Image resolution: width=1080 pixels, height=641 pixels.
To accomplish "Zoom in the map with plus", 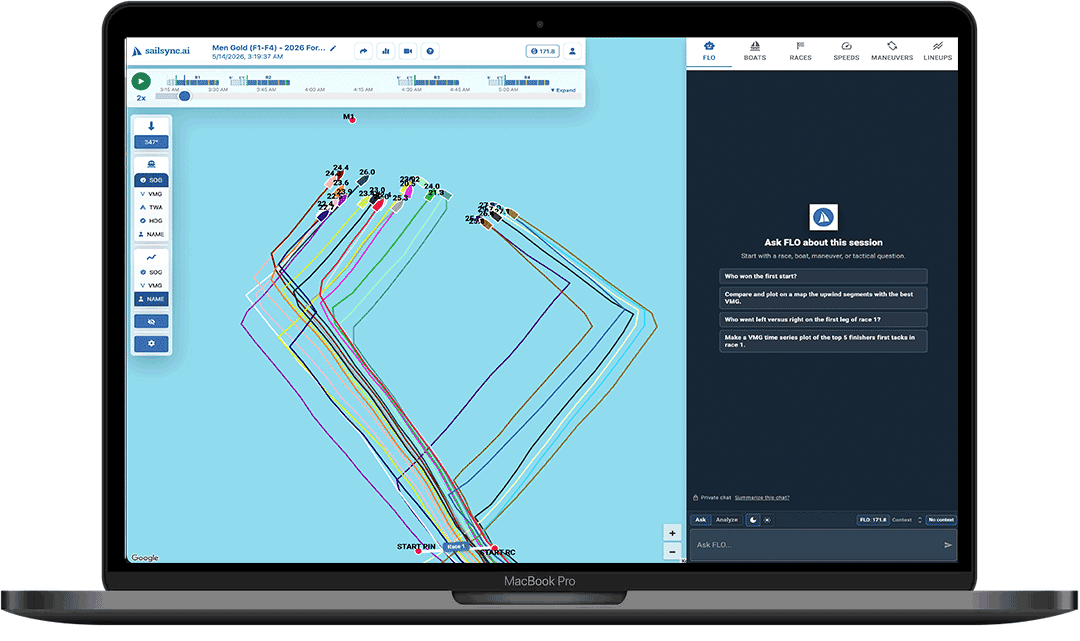I will click(672, 533).
